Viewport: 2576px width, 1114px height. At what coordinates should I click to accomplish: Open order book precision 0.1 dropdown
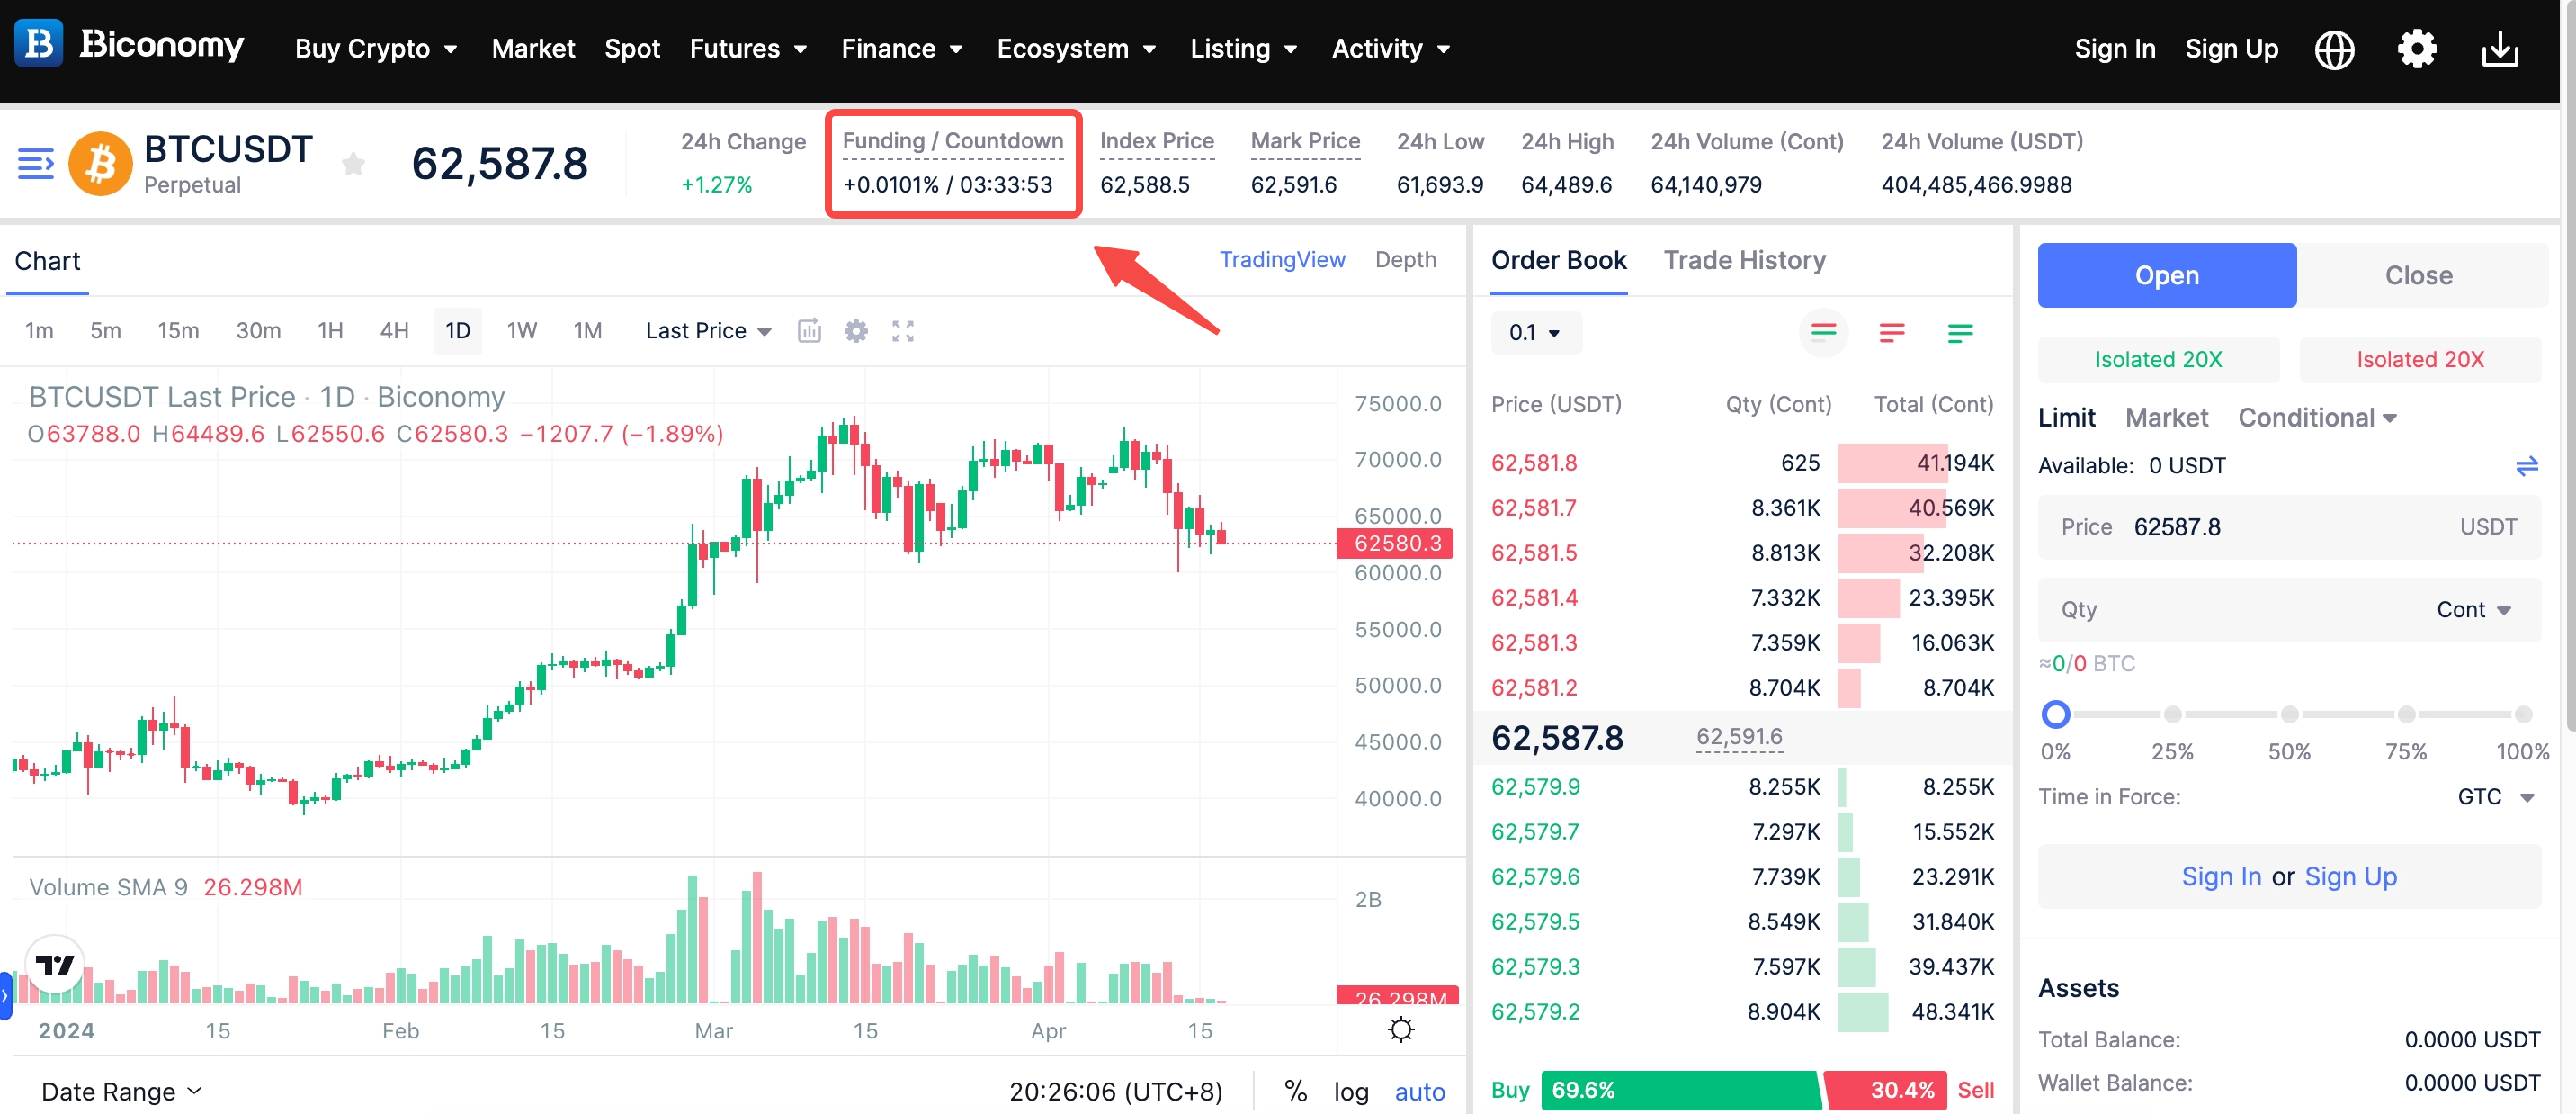click(1535, 333)
